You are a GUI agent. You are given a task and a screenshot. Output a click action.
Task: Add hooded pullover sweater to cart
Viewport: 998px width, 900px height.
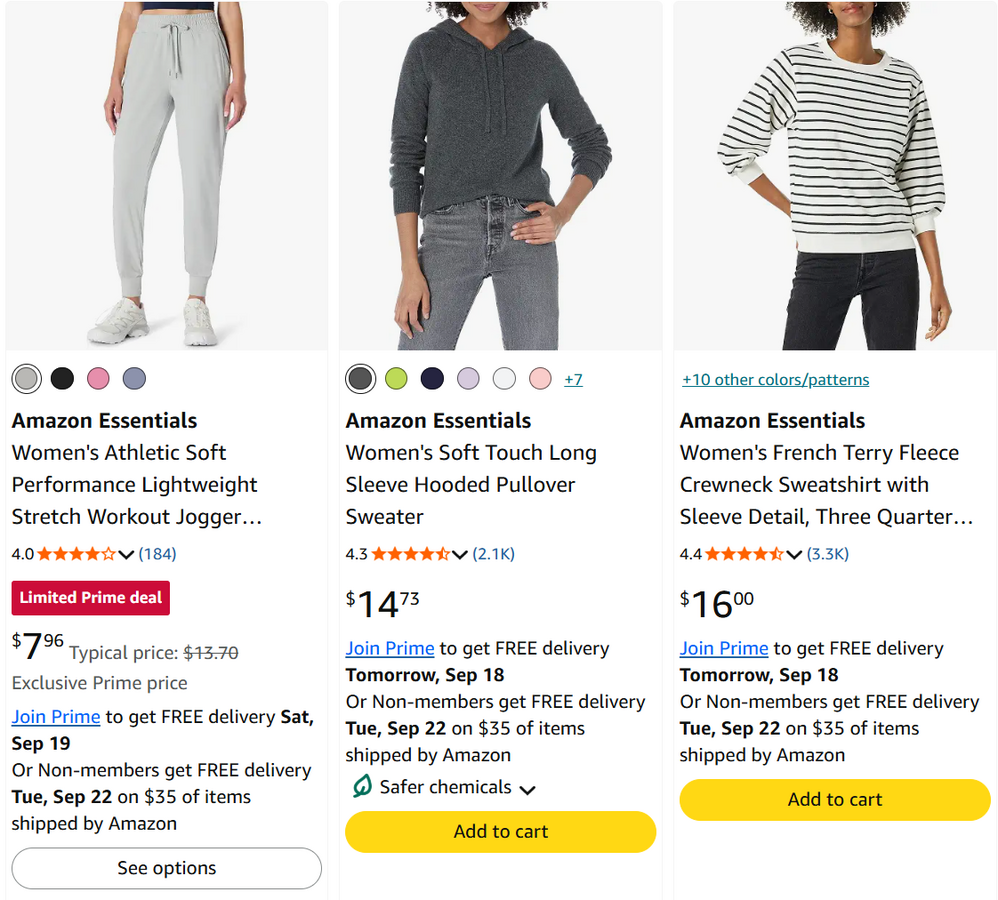click(500, 831)
